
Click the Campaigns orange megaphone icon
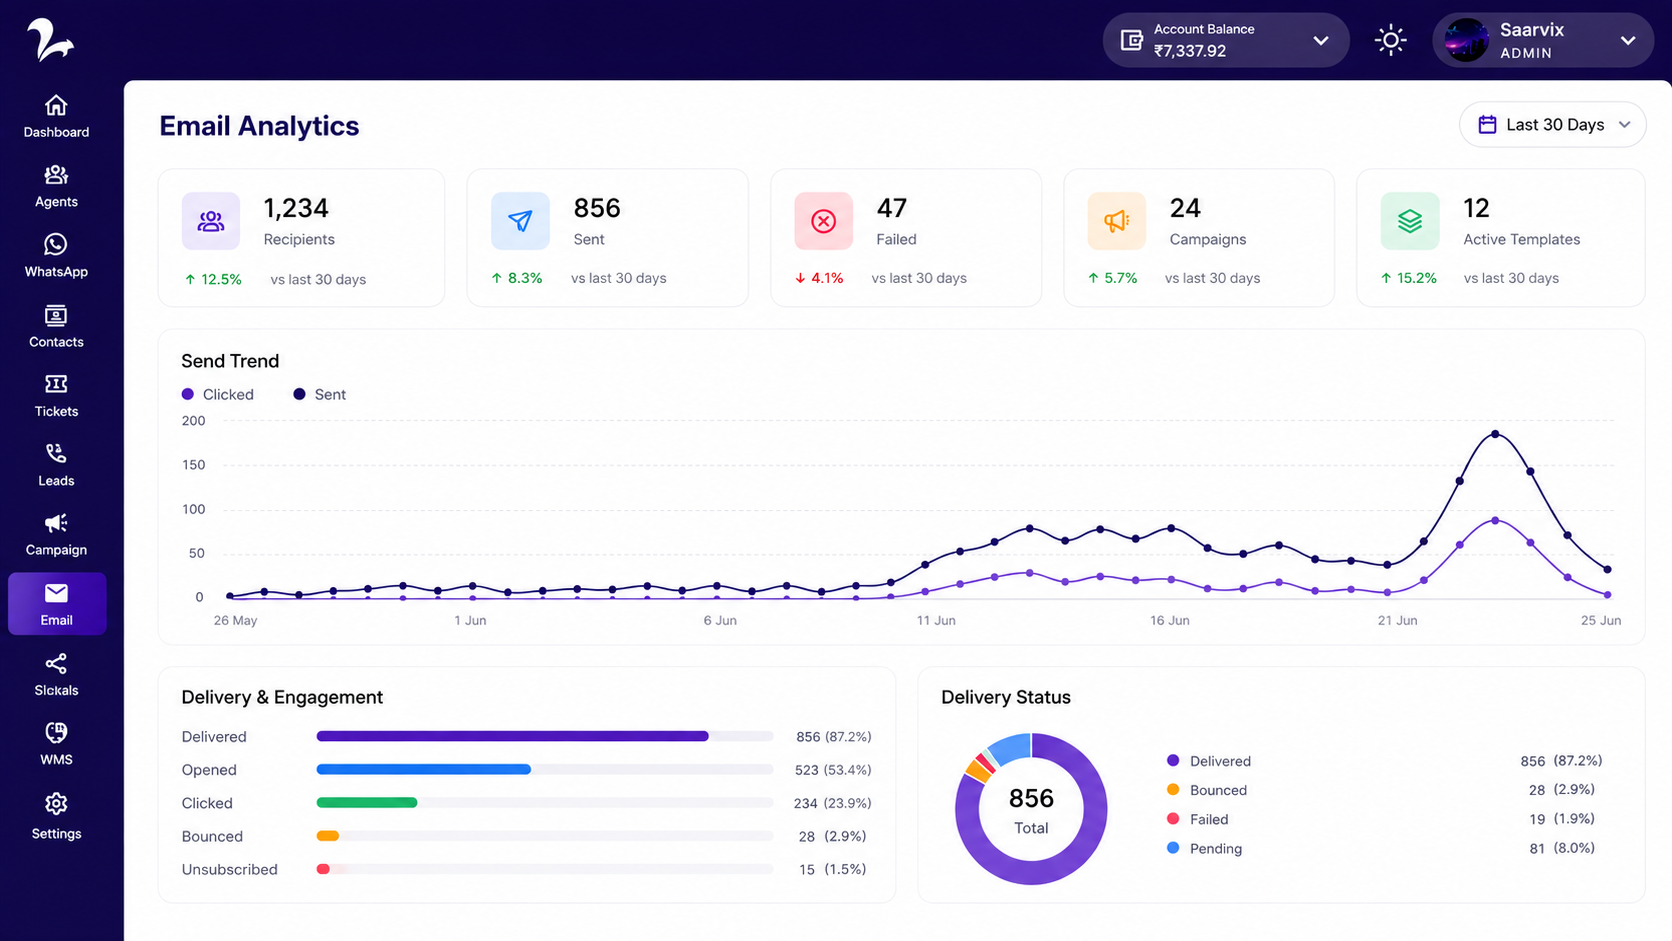[x=1116, y=221]
